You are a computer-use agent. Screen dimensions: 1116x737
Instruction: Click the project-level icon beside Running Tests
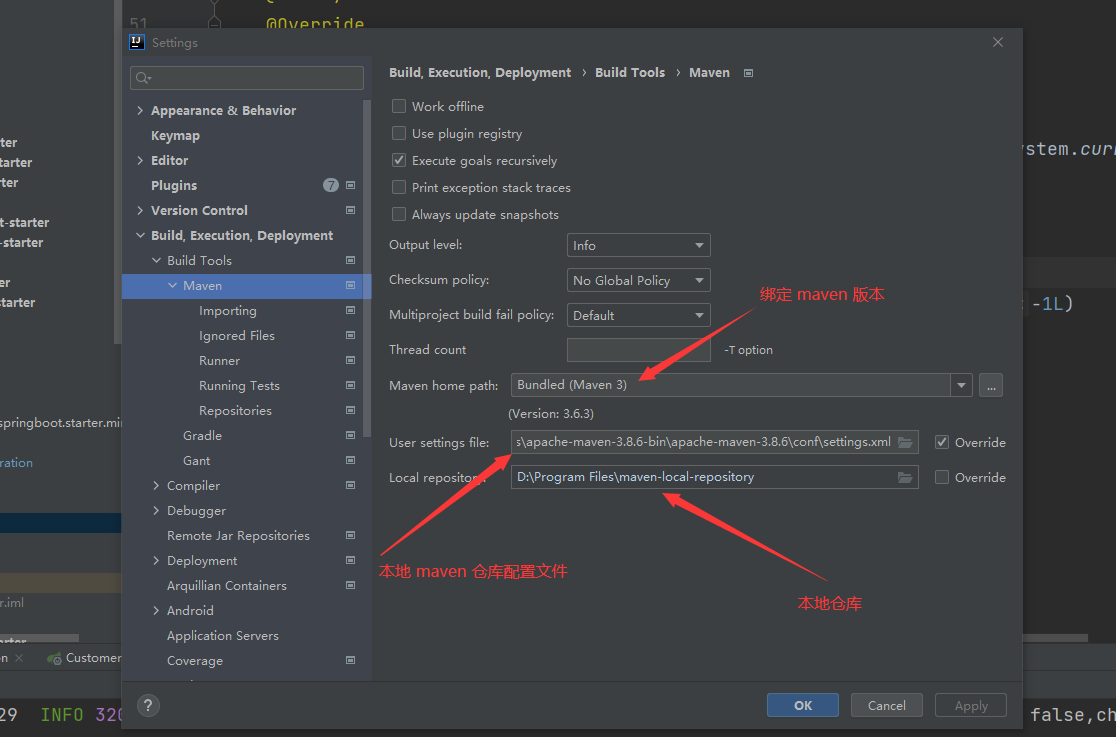click(350, 385)
